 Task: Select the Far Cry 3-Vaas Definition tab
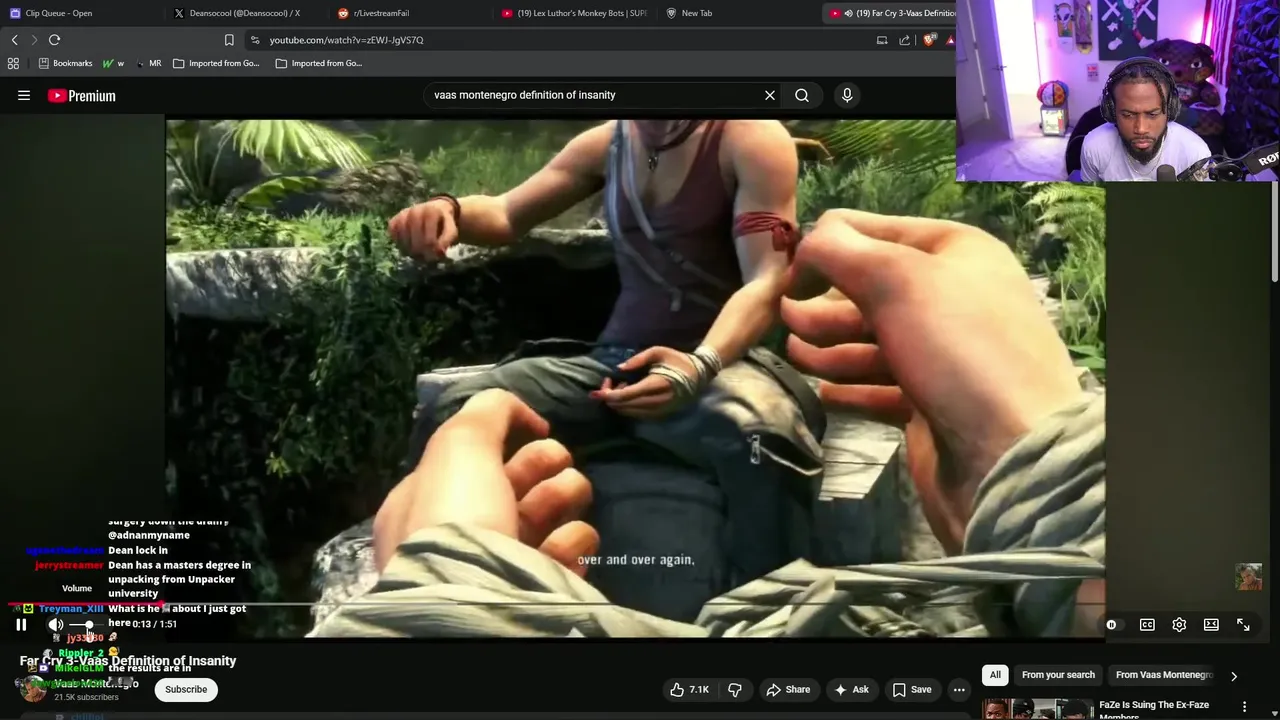pyautogui.click(x=892, y=13)
